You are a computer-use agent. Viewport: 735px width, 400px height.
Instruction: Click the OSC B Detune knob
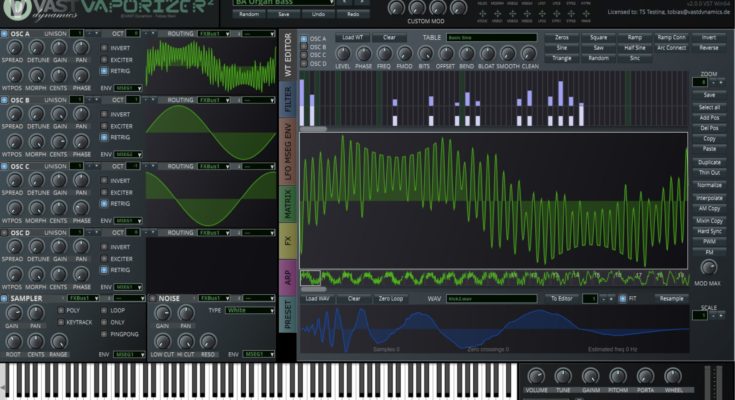pyautogui.click(x=37, y=115)
